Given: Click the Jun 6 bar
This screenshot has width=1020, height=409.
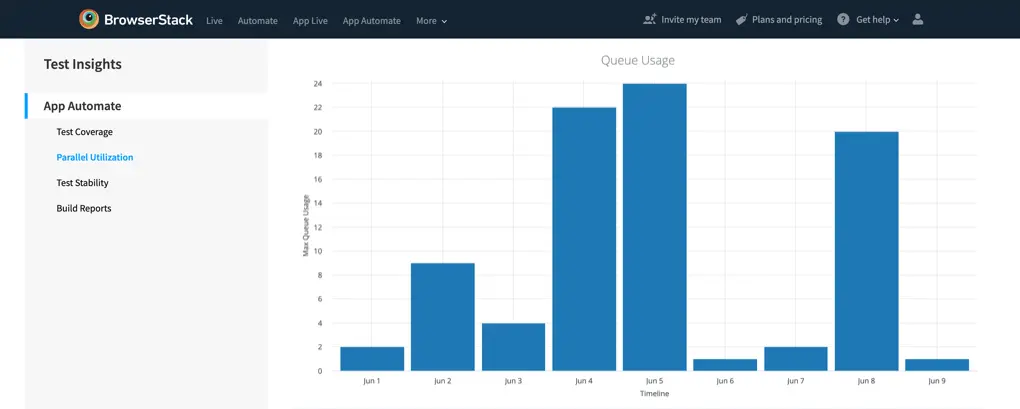Looking at the screenshot, I should [725, 365].
